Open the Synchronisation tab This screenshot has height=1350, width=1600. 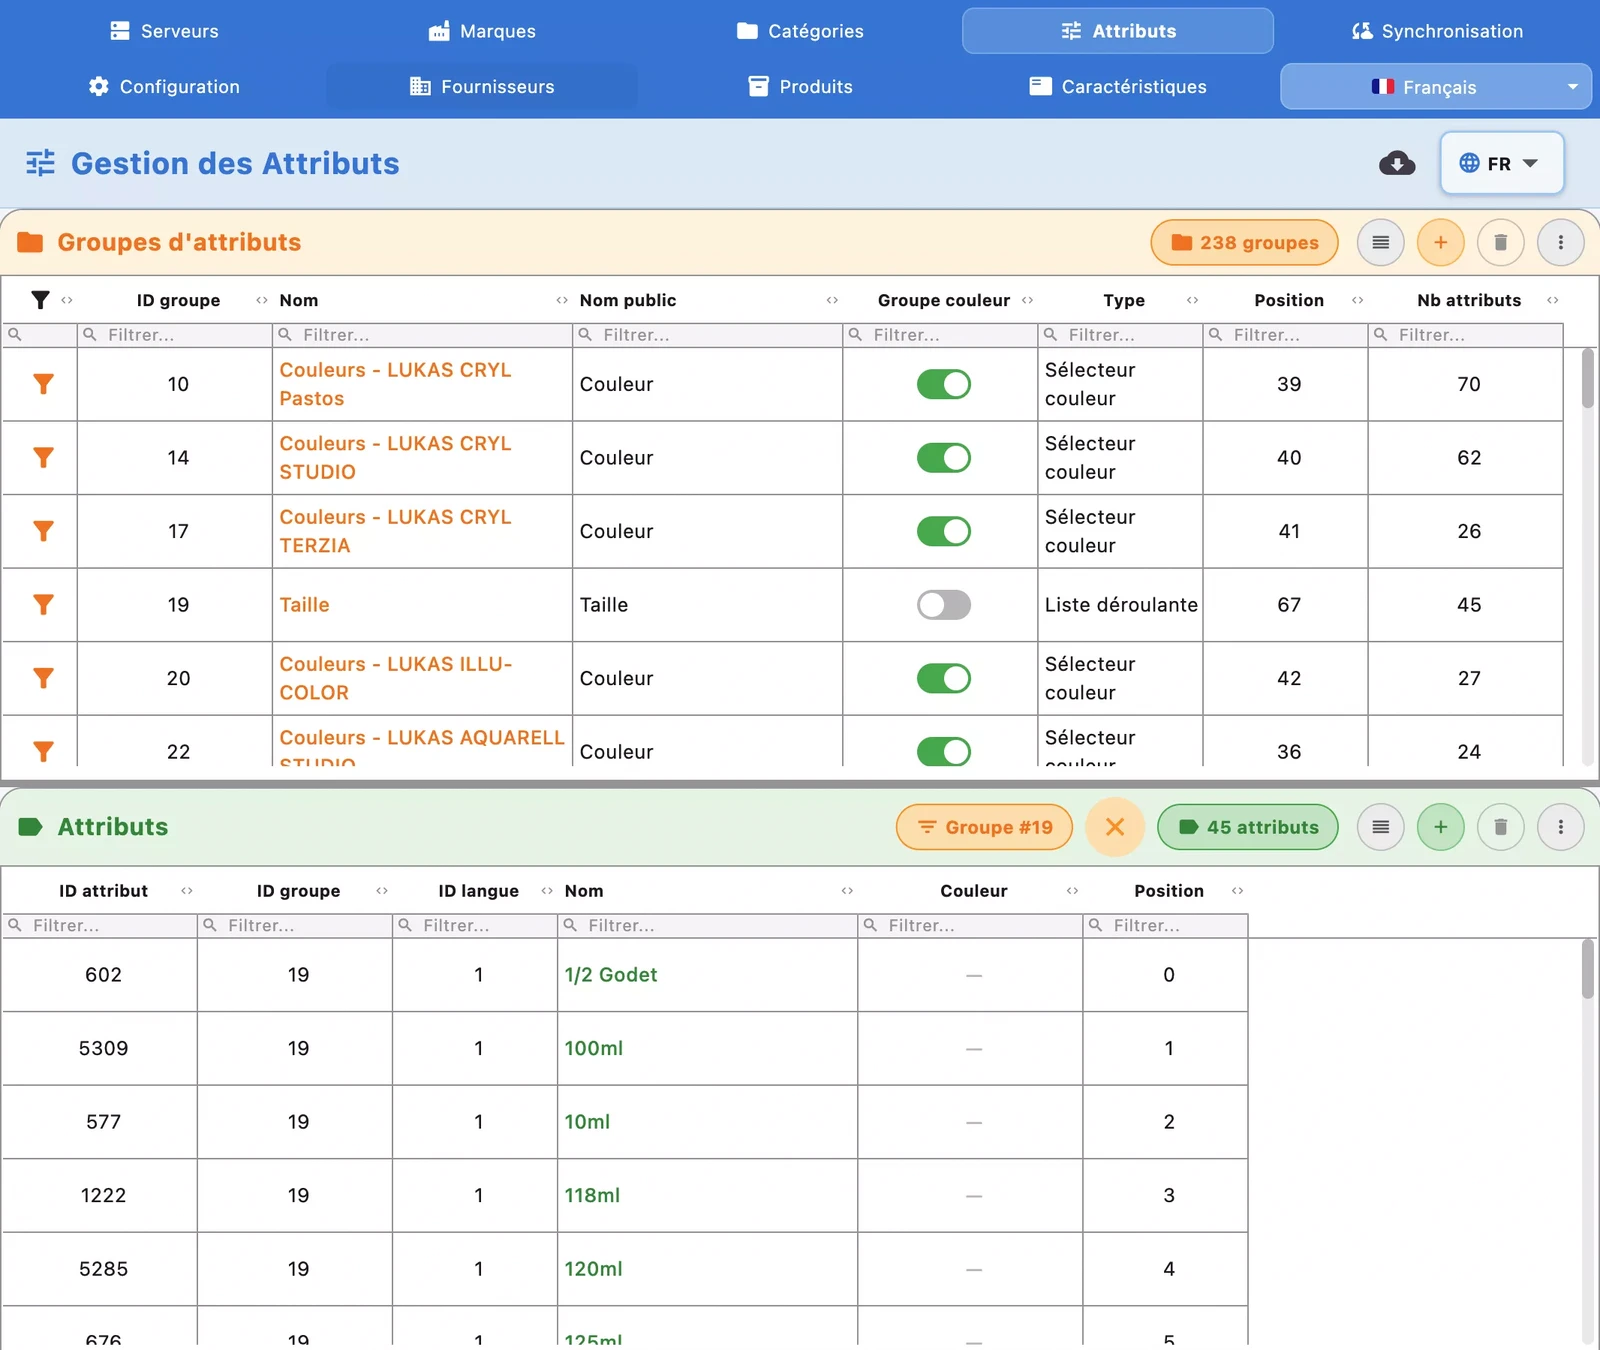[x=1437, y=31]
